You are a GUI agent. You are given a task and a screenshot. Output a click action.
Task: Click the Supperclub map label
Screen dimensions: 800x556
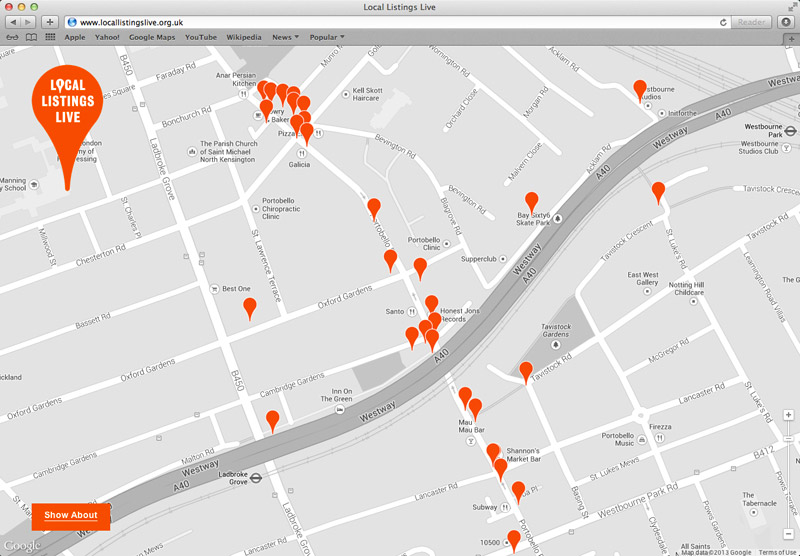[x=479, y=259]
